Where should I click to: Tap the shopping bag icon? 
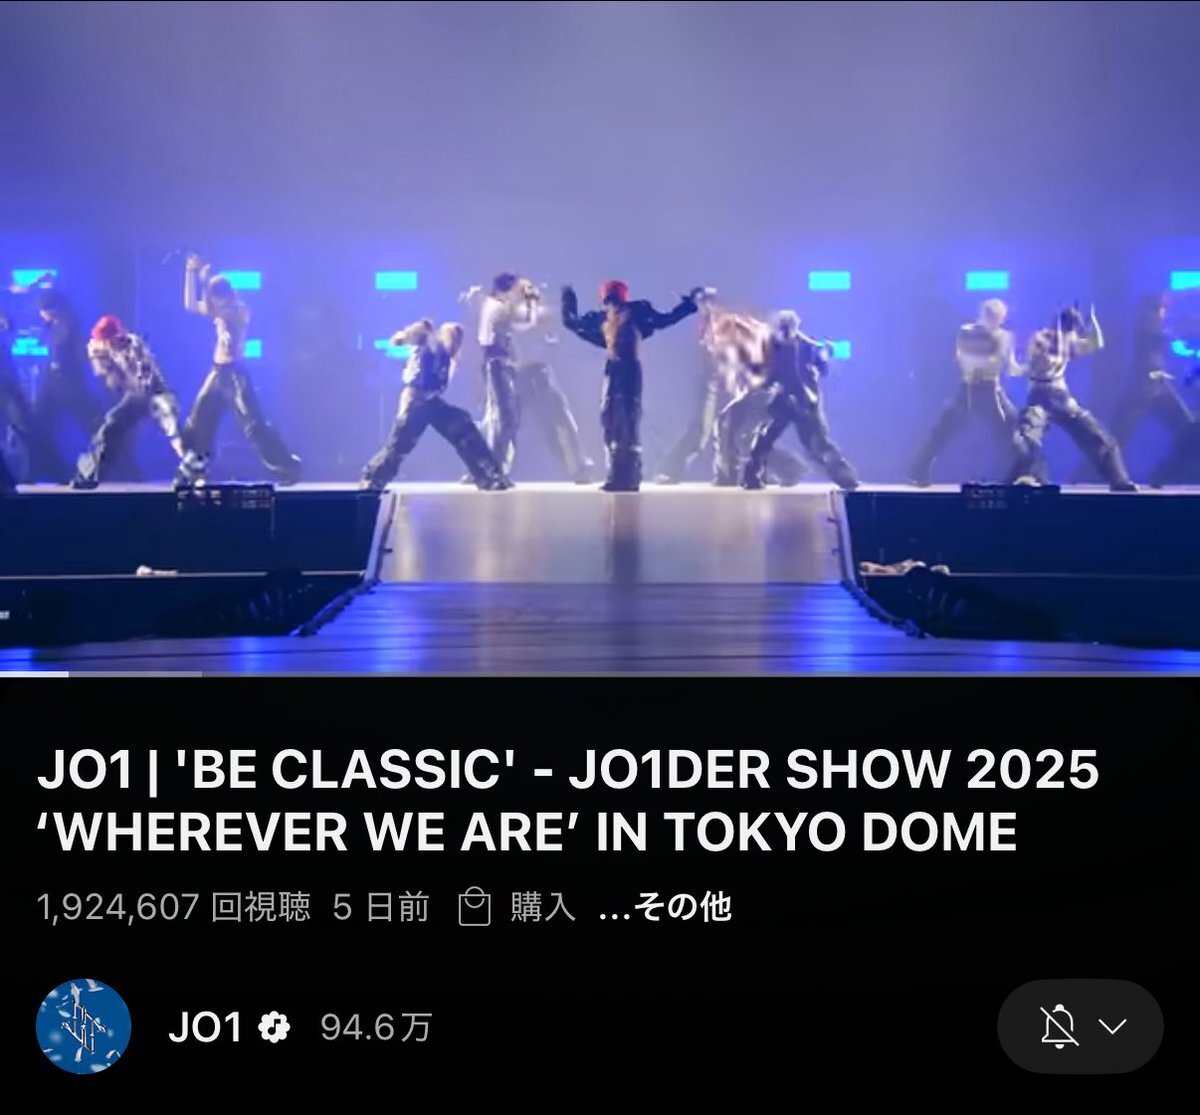pos(474,907)
